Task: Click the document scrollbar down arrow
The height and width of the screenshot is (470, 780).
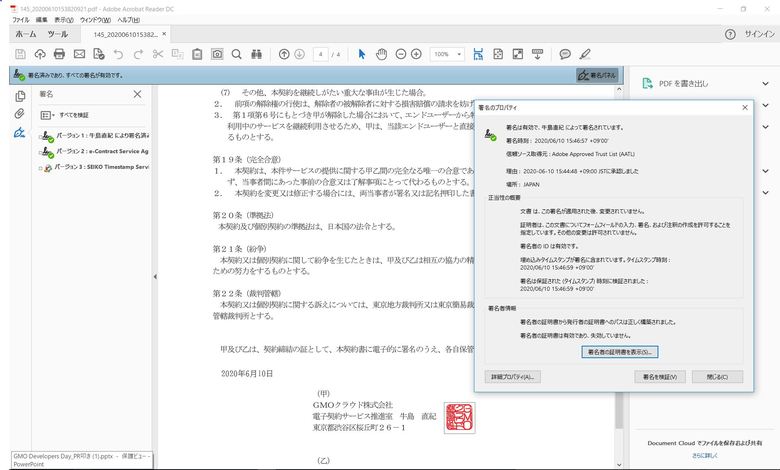Action: [x=619, y=465]
